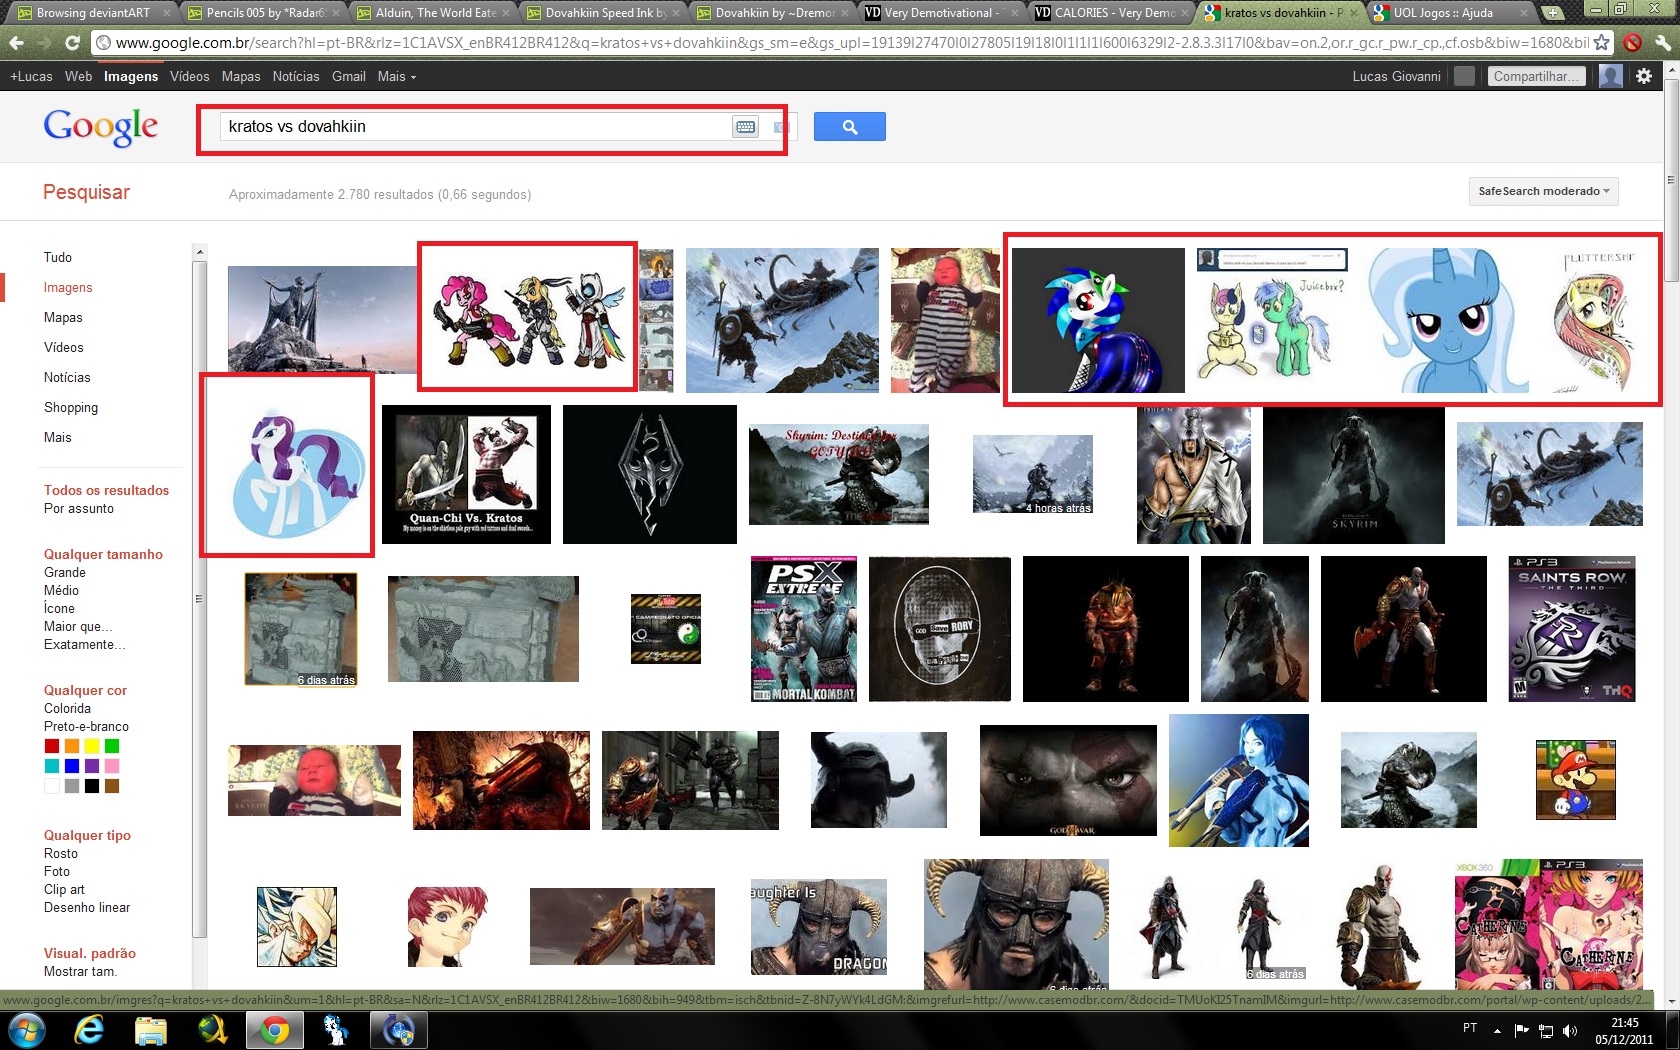Image resolution: width=1680 pixels, height=1050 pixels.
Task: Filter images to Preto-e-branco
Action: coord(86,726)
